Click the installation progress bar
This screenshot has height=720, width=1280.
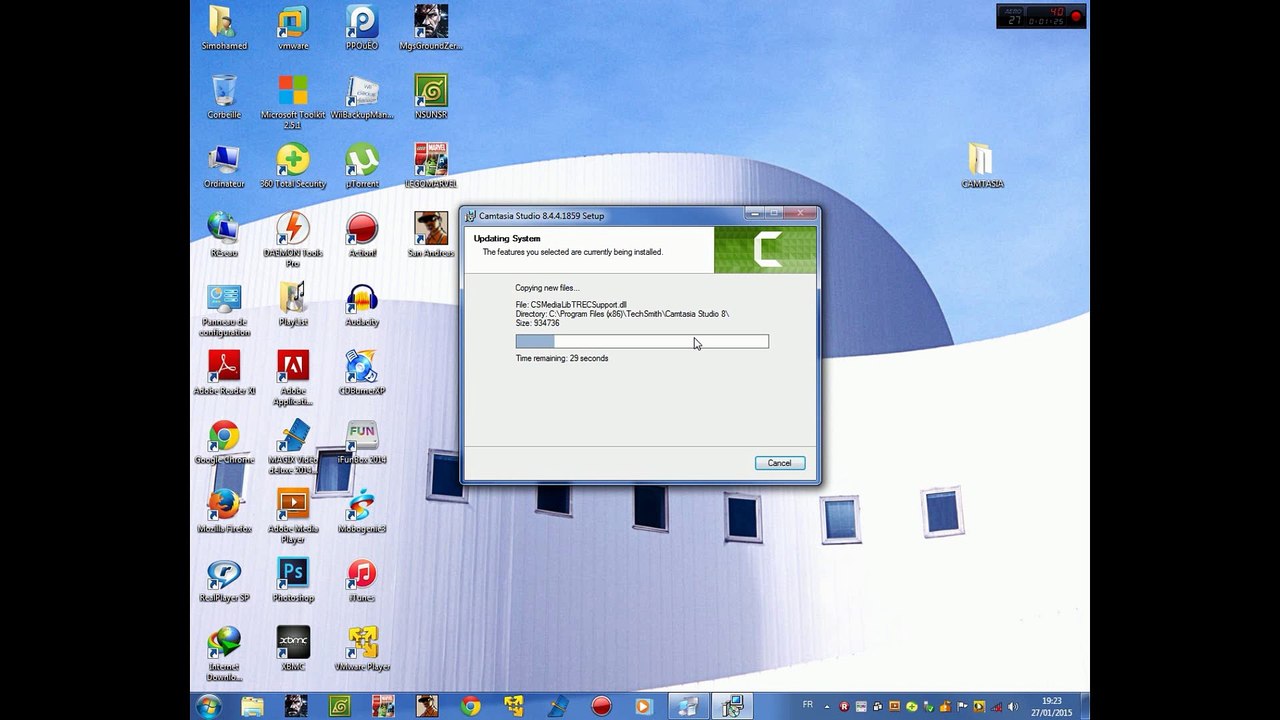642,342
